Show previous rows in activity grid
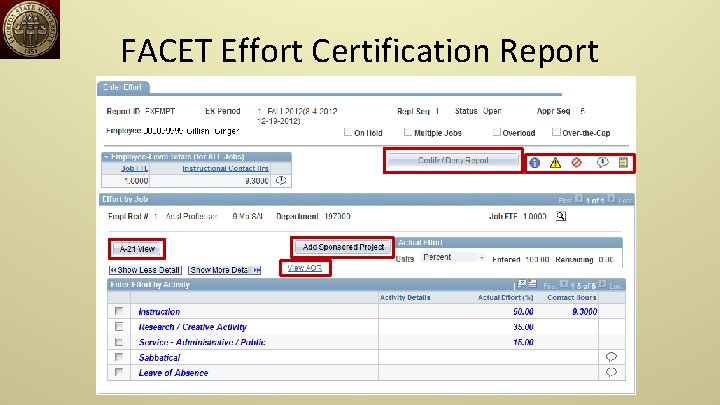The image size is (720, 405). pos(564,285)
